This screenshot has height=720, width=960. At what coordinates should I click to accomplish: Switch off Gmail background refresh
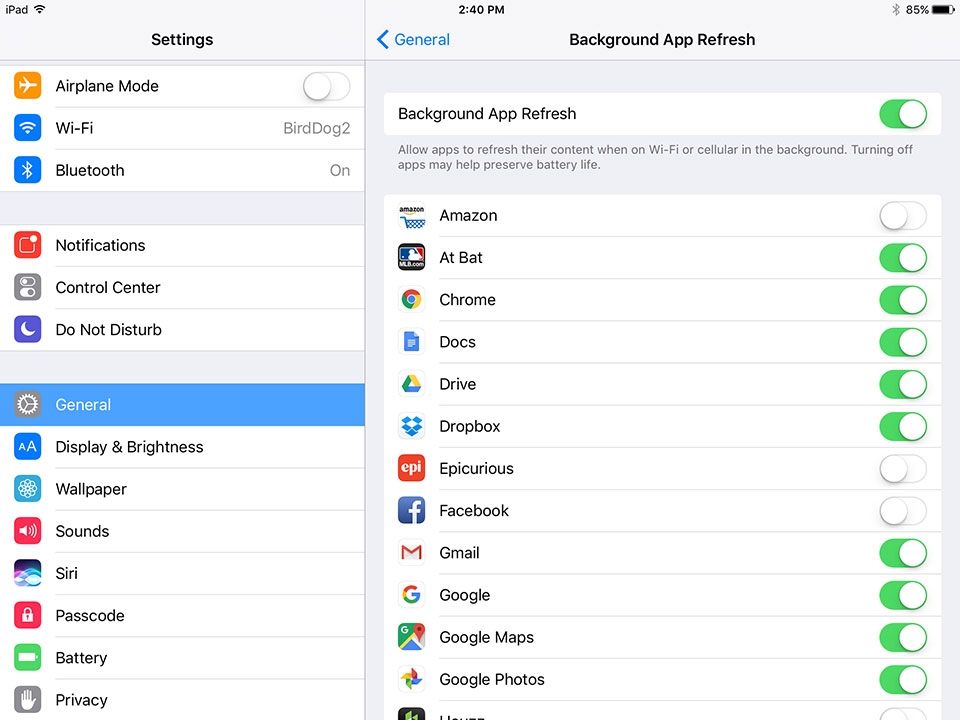[x=903, y=553]
